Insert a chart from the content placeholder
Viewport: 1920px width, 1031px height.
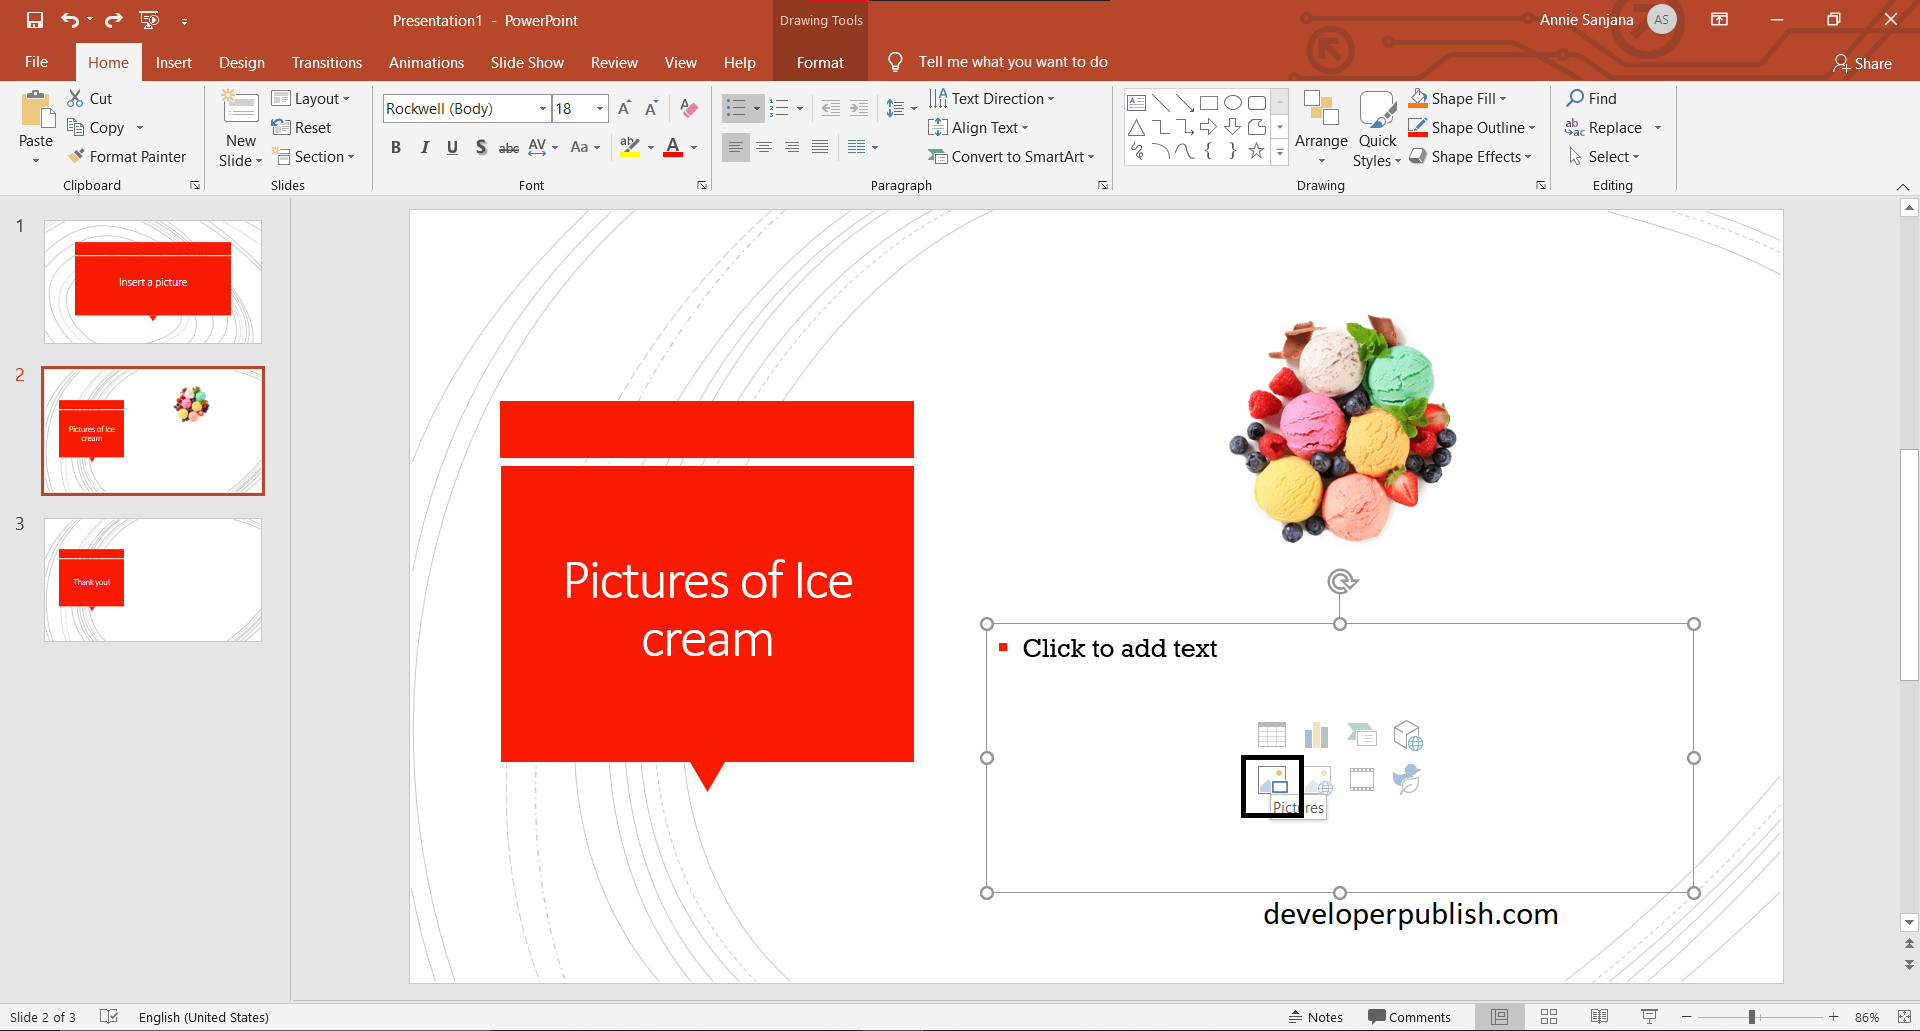(x=1316, y=734)
